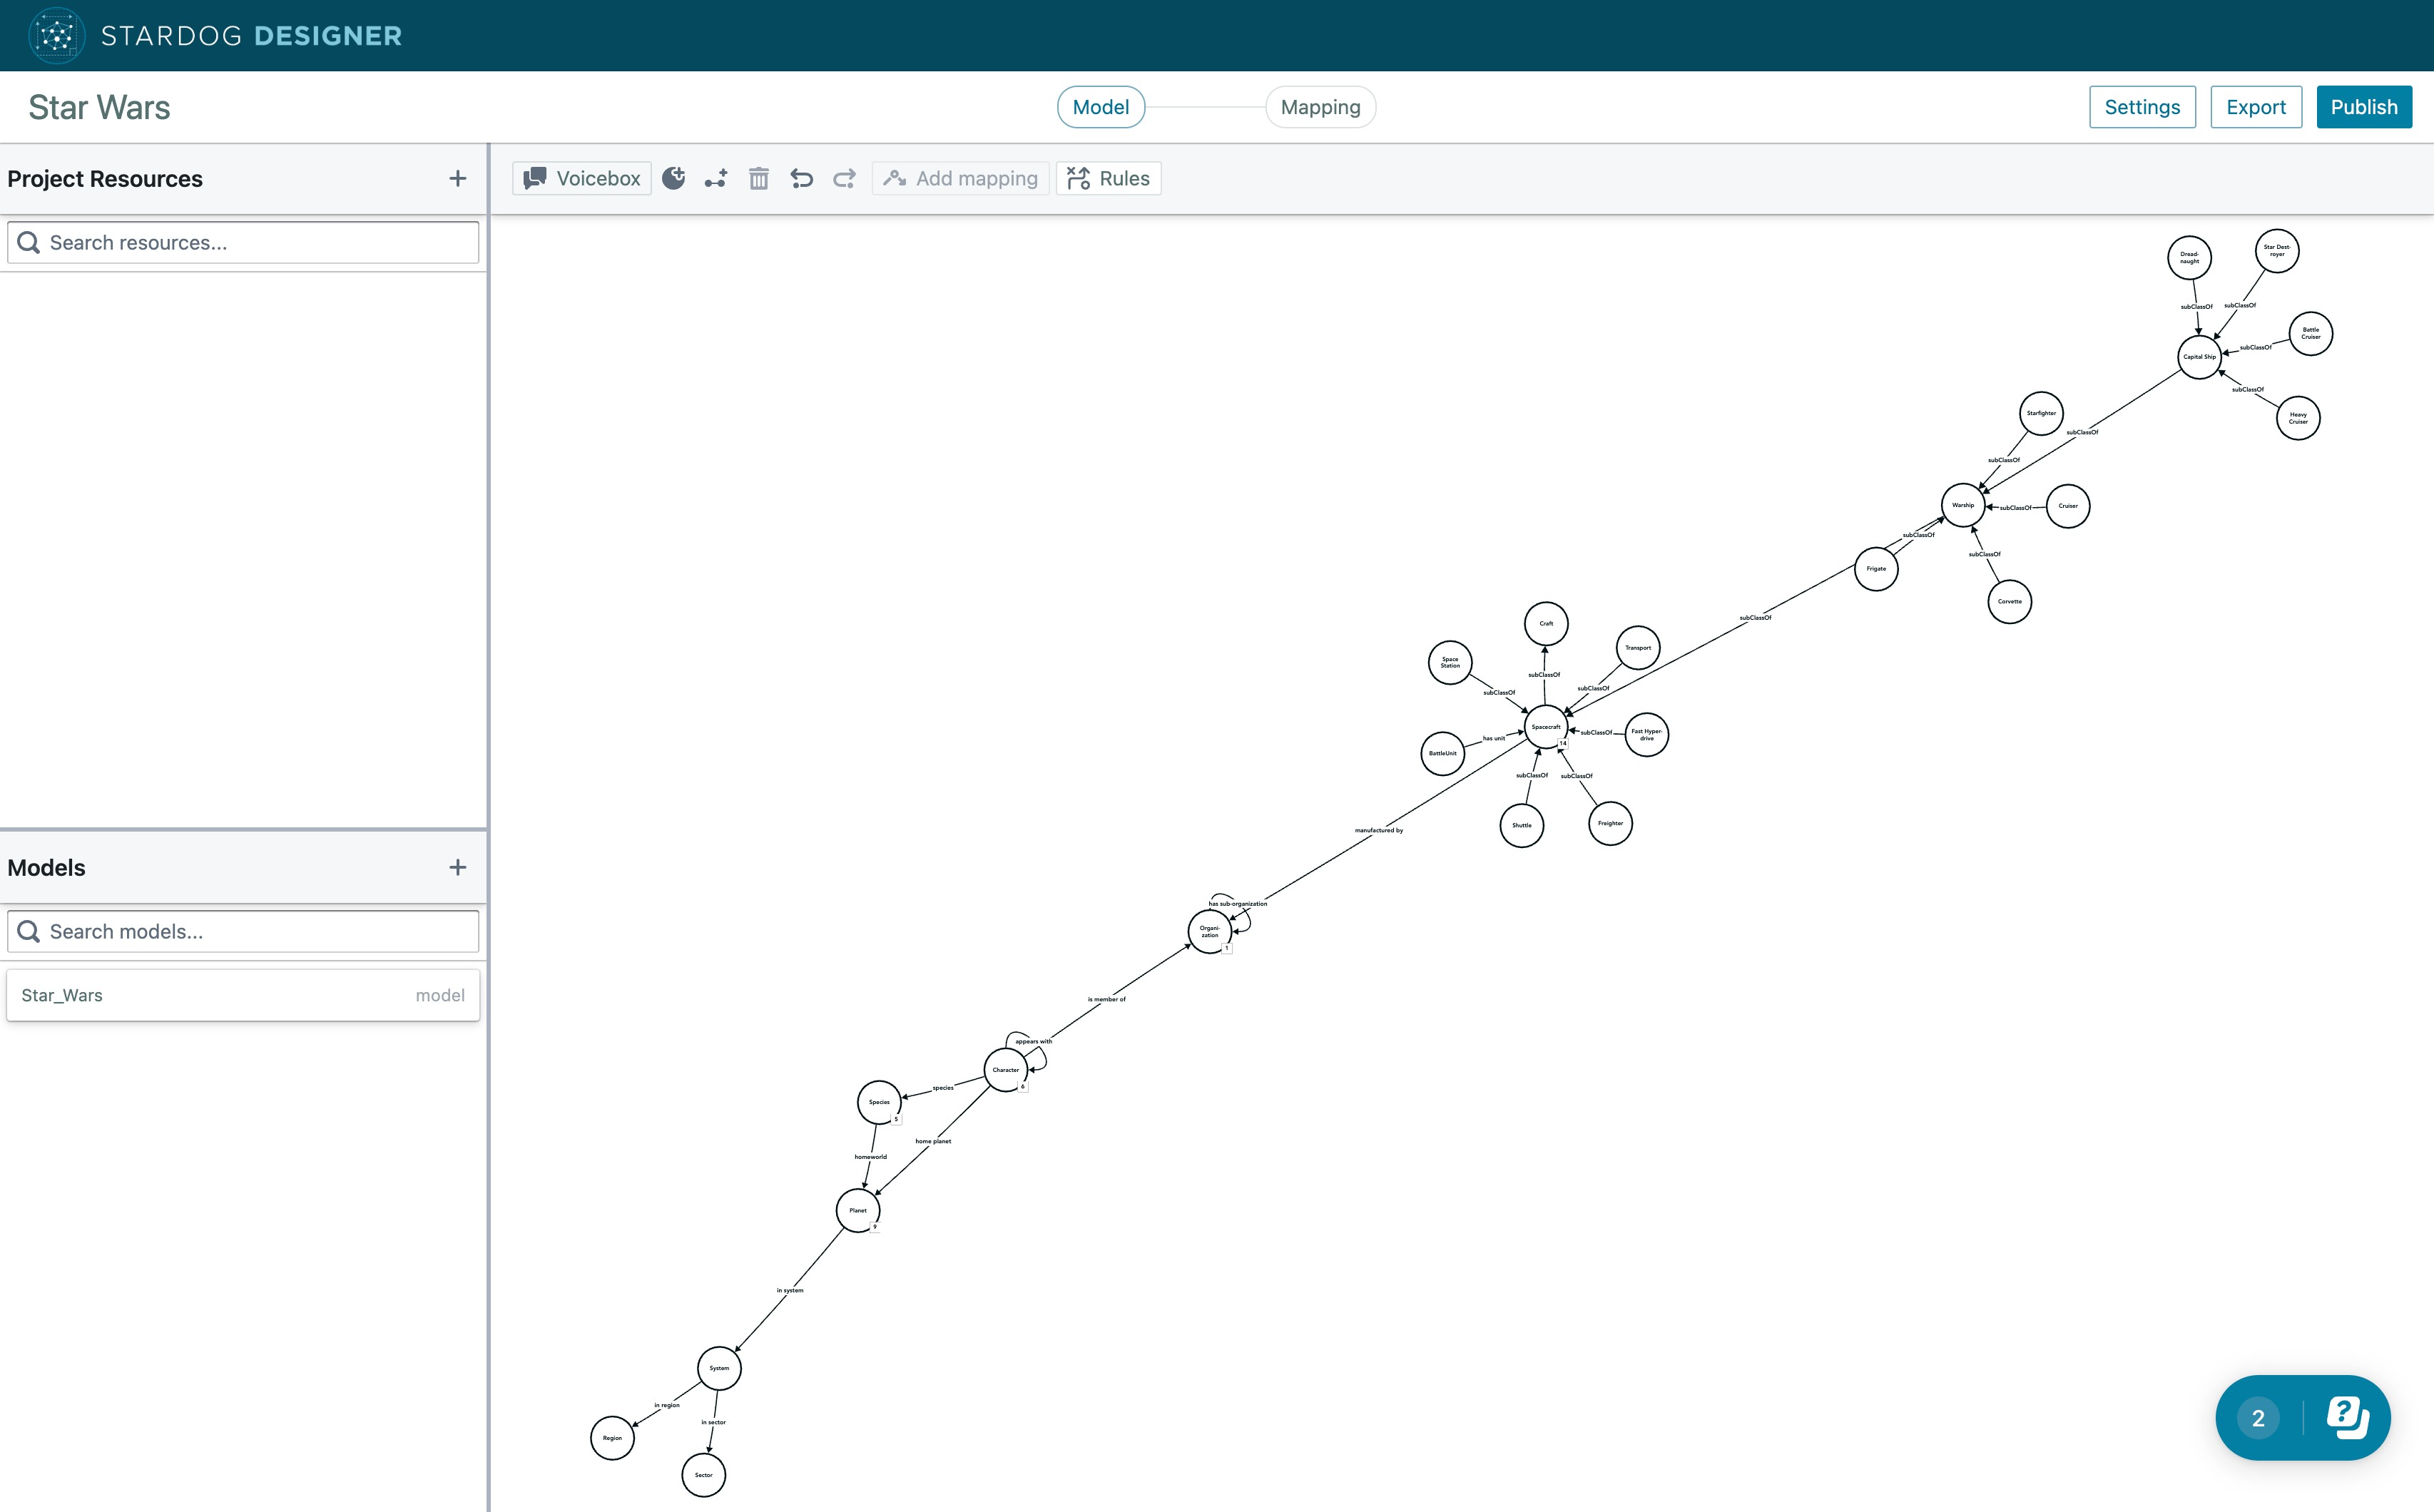Click the add class circle-plus icon

[674, 178]
